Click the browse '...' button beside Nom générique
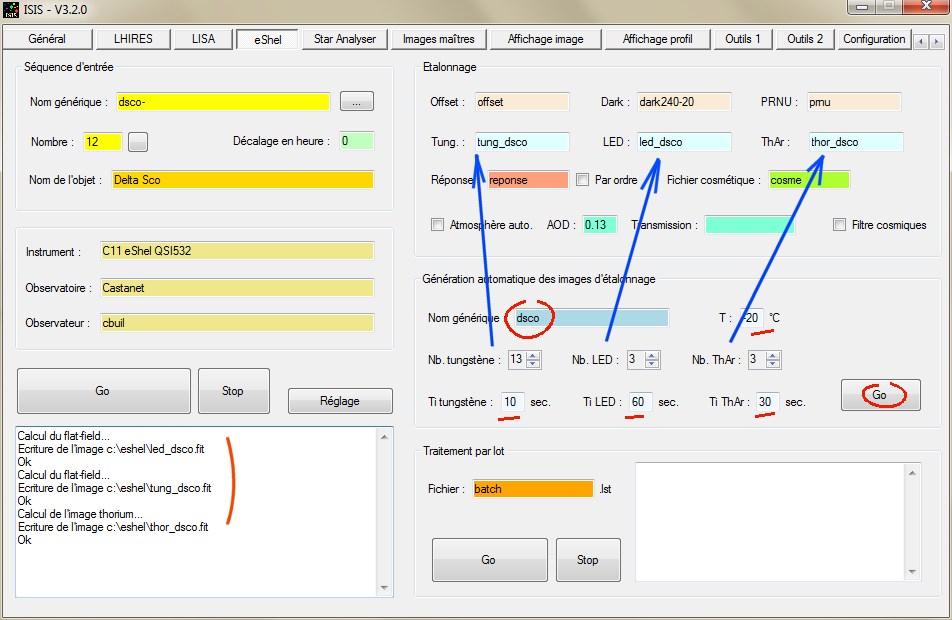 pos(356,101)
